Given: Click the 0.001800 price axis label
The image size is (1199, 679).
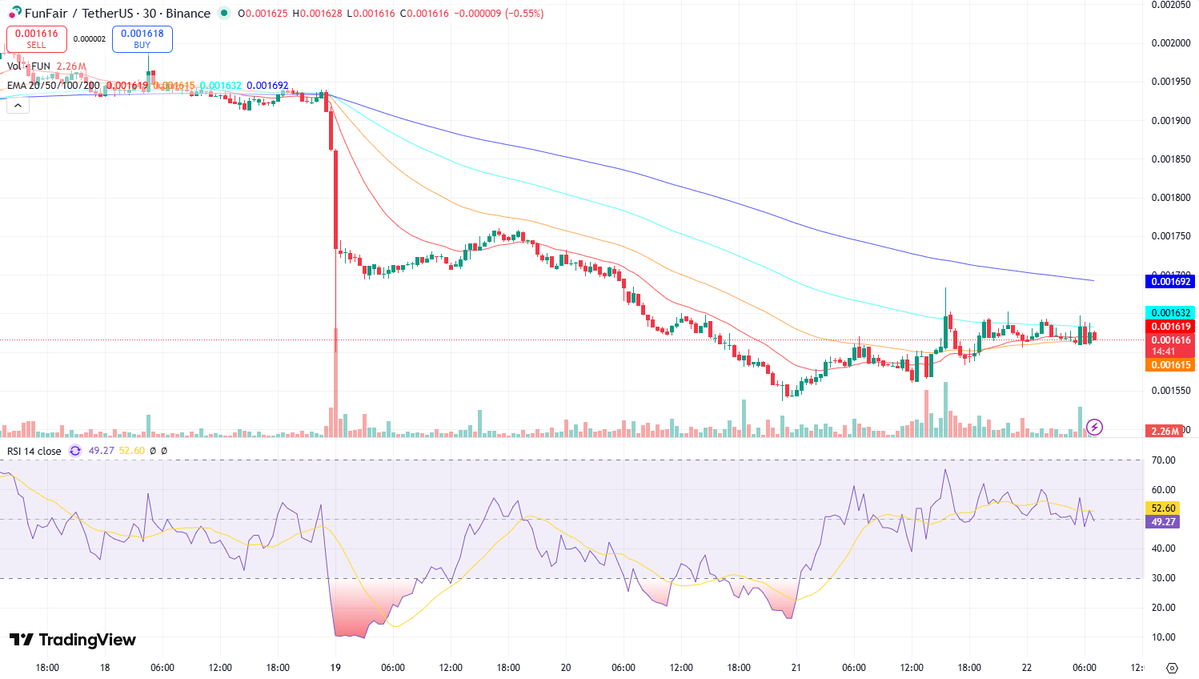Looking at the screenshot, I should tap(1171, 197).
